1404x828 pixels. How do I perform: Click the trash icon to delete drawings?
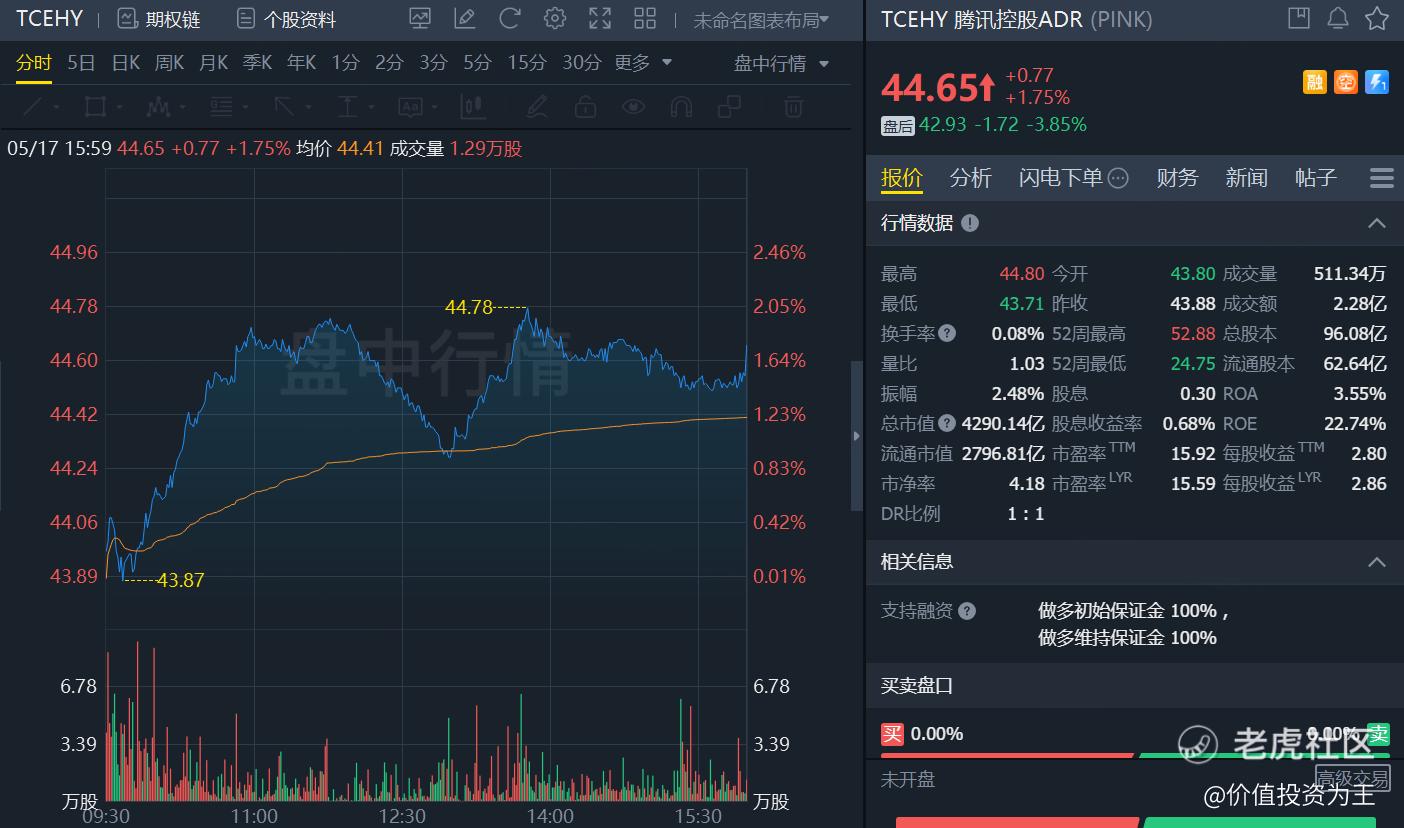pos(793,106)
